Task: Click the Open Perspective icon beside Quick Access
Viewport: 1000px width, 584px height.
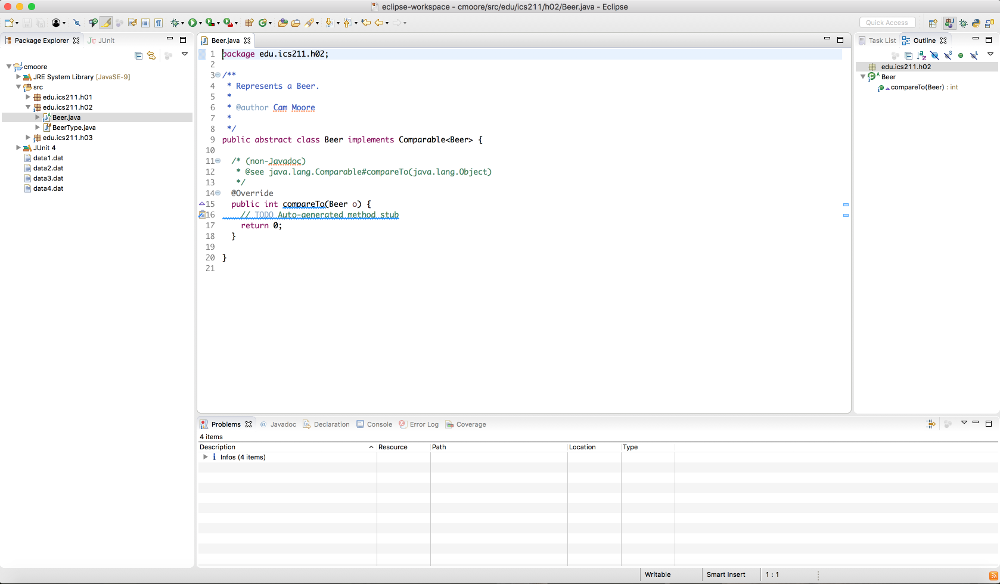Action: click(932, 22)
